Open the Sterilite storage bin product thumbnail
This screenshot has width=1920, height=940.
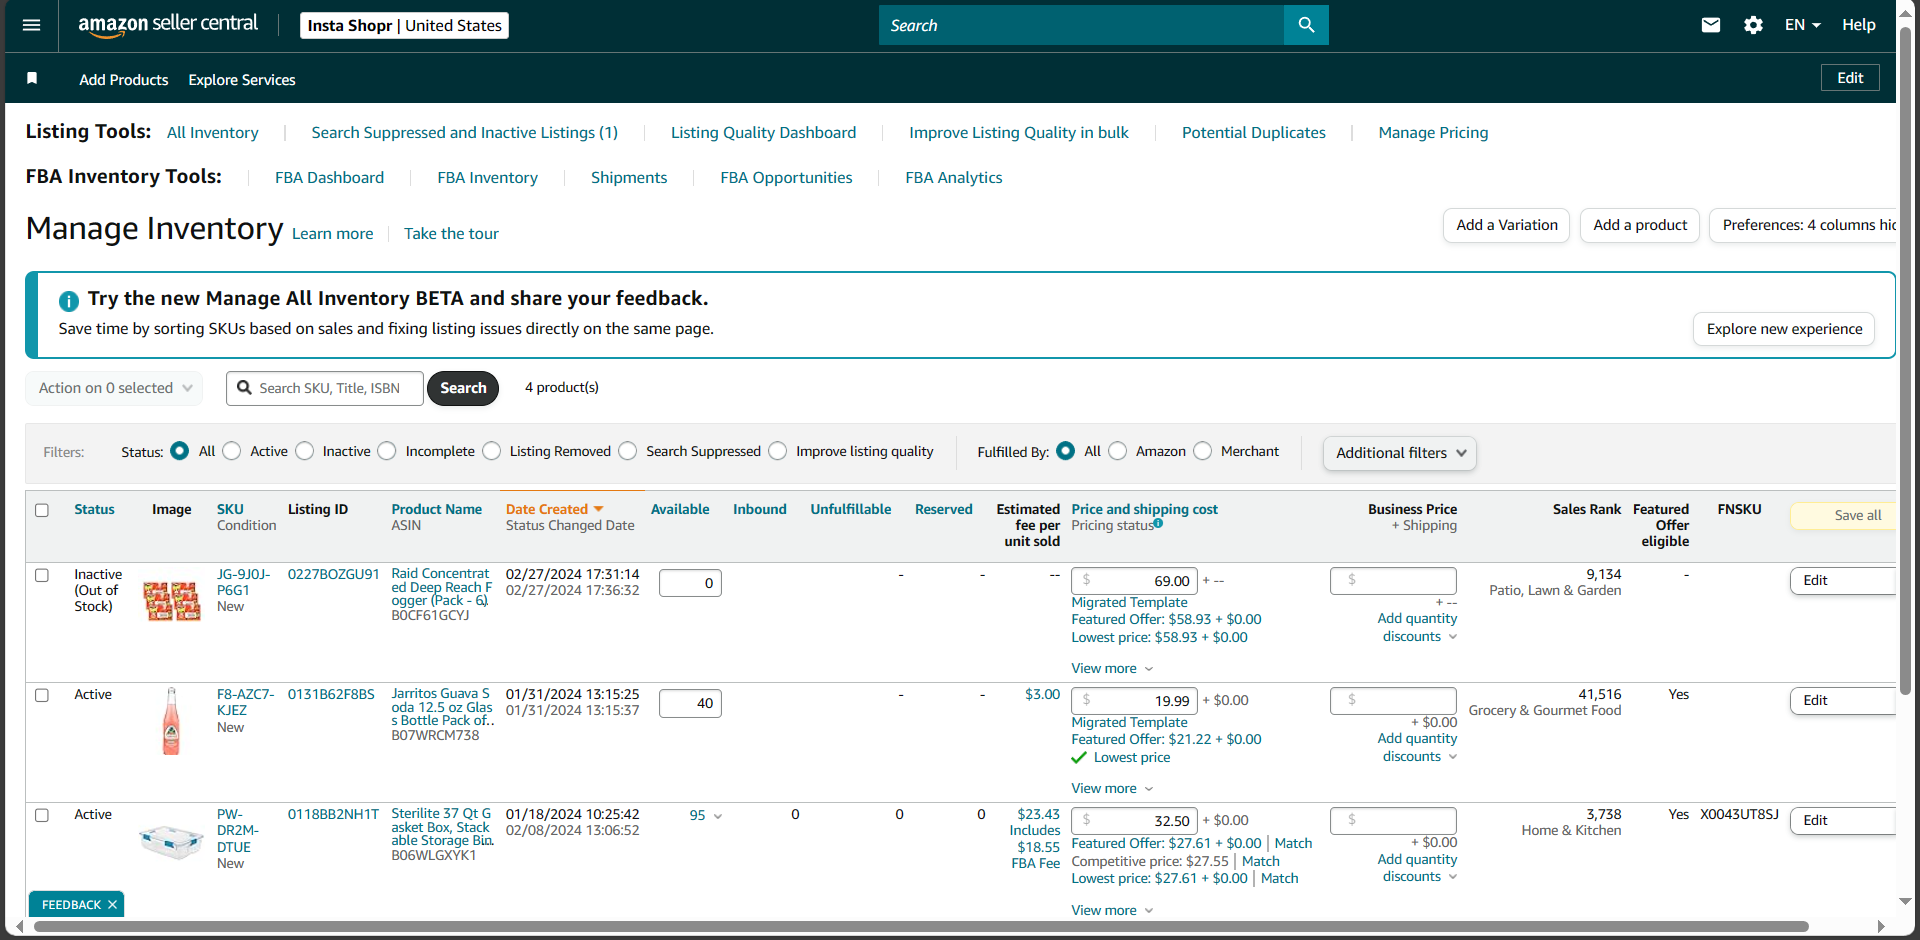(171, 840)
